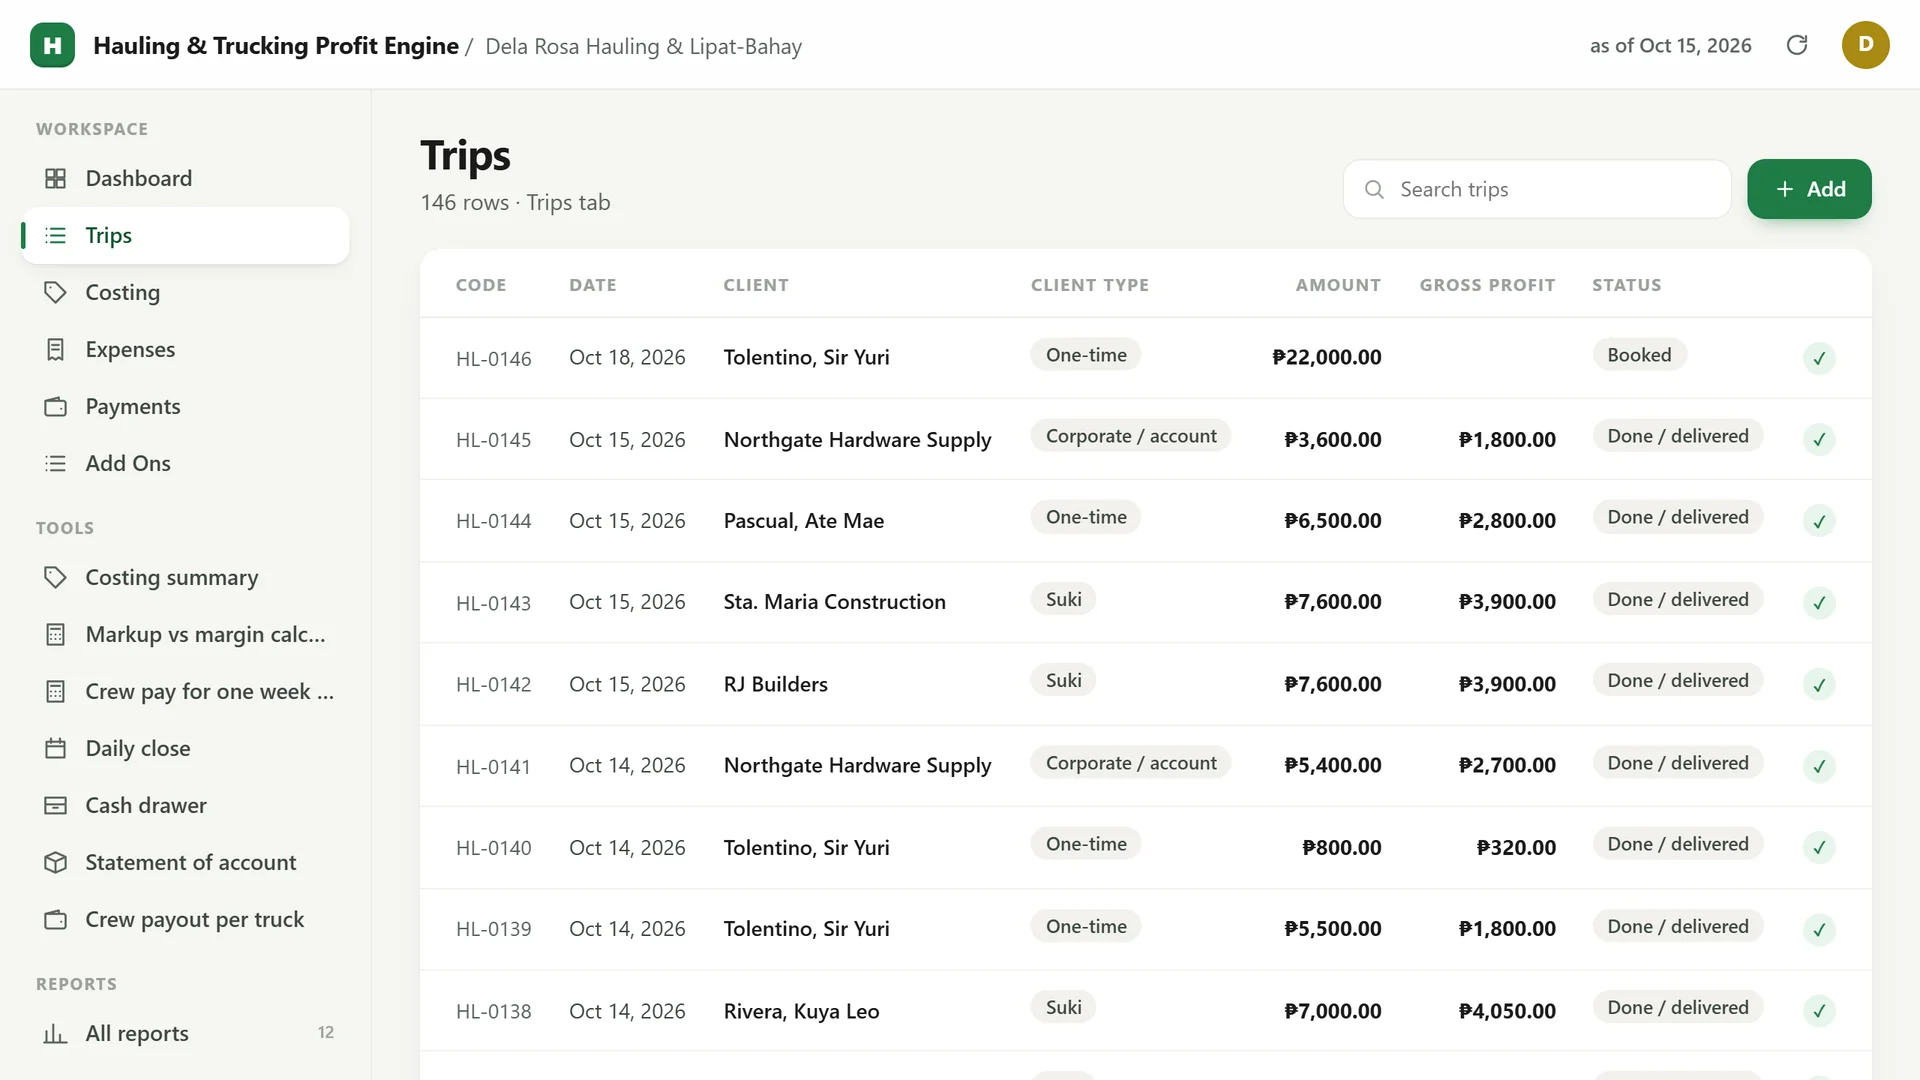Click the checkmark on row HL-0143
This screenshot has height=1080, width=1920.
tap(1819, 603)
